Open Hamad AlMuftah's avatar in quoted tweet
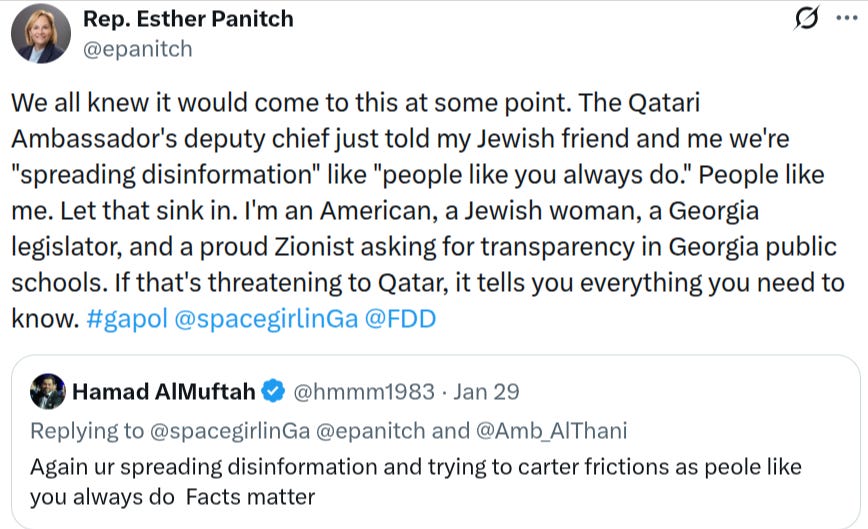This screenshot has height=529, width=868. click(48, 391)
